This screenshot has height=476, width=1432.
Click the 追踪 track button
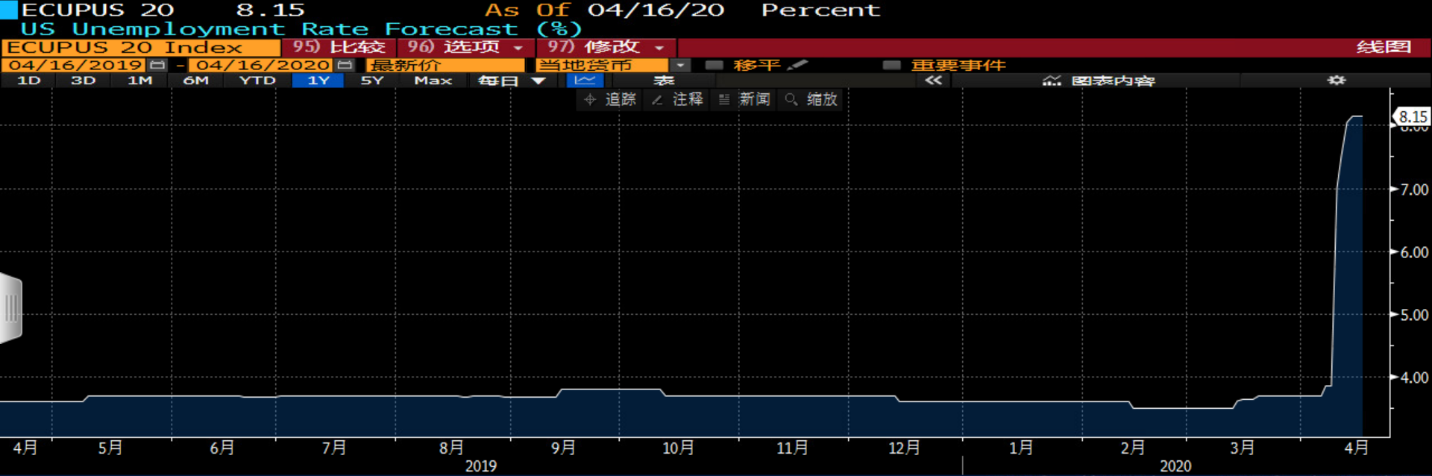click(609, 99)
